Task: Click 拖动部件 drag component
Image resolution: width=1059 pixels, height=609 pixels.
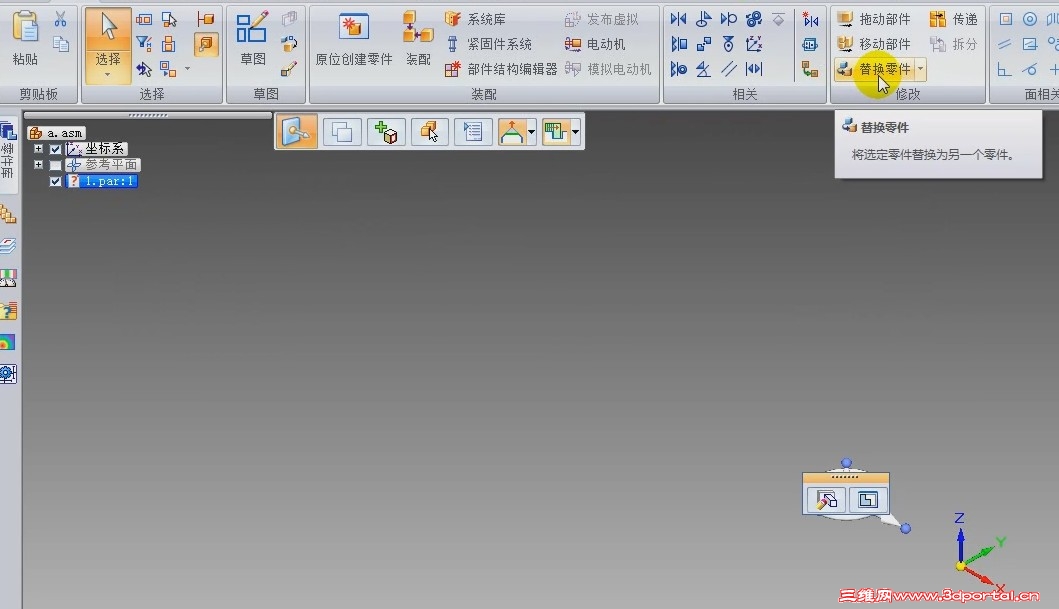Action: point(873,20)
